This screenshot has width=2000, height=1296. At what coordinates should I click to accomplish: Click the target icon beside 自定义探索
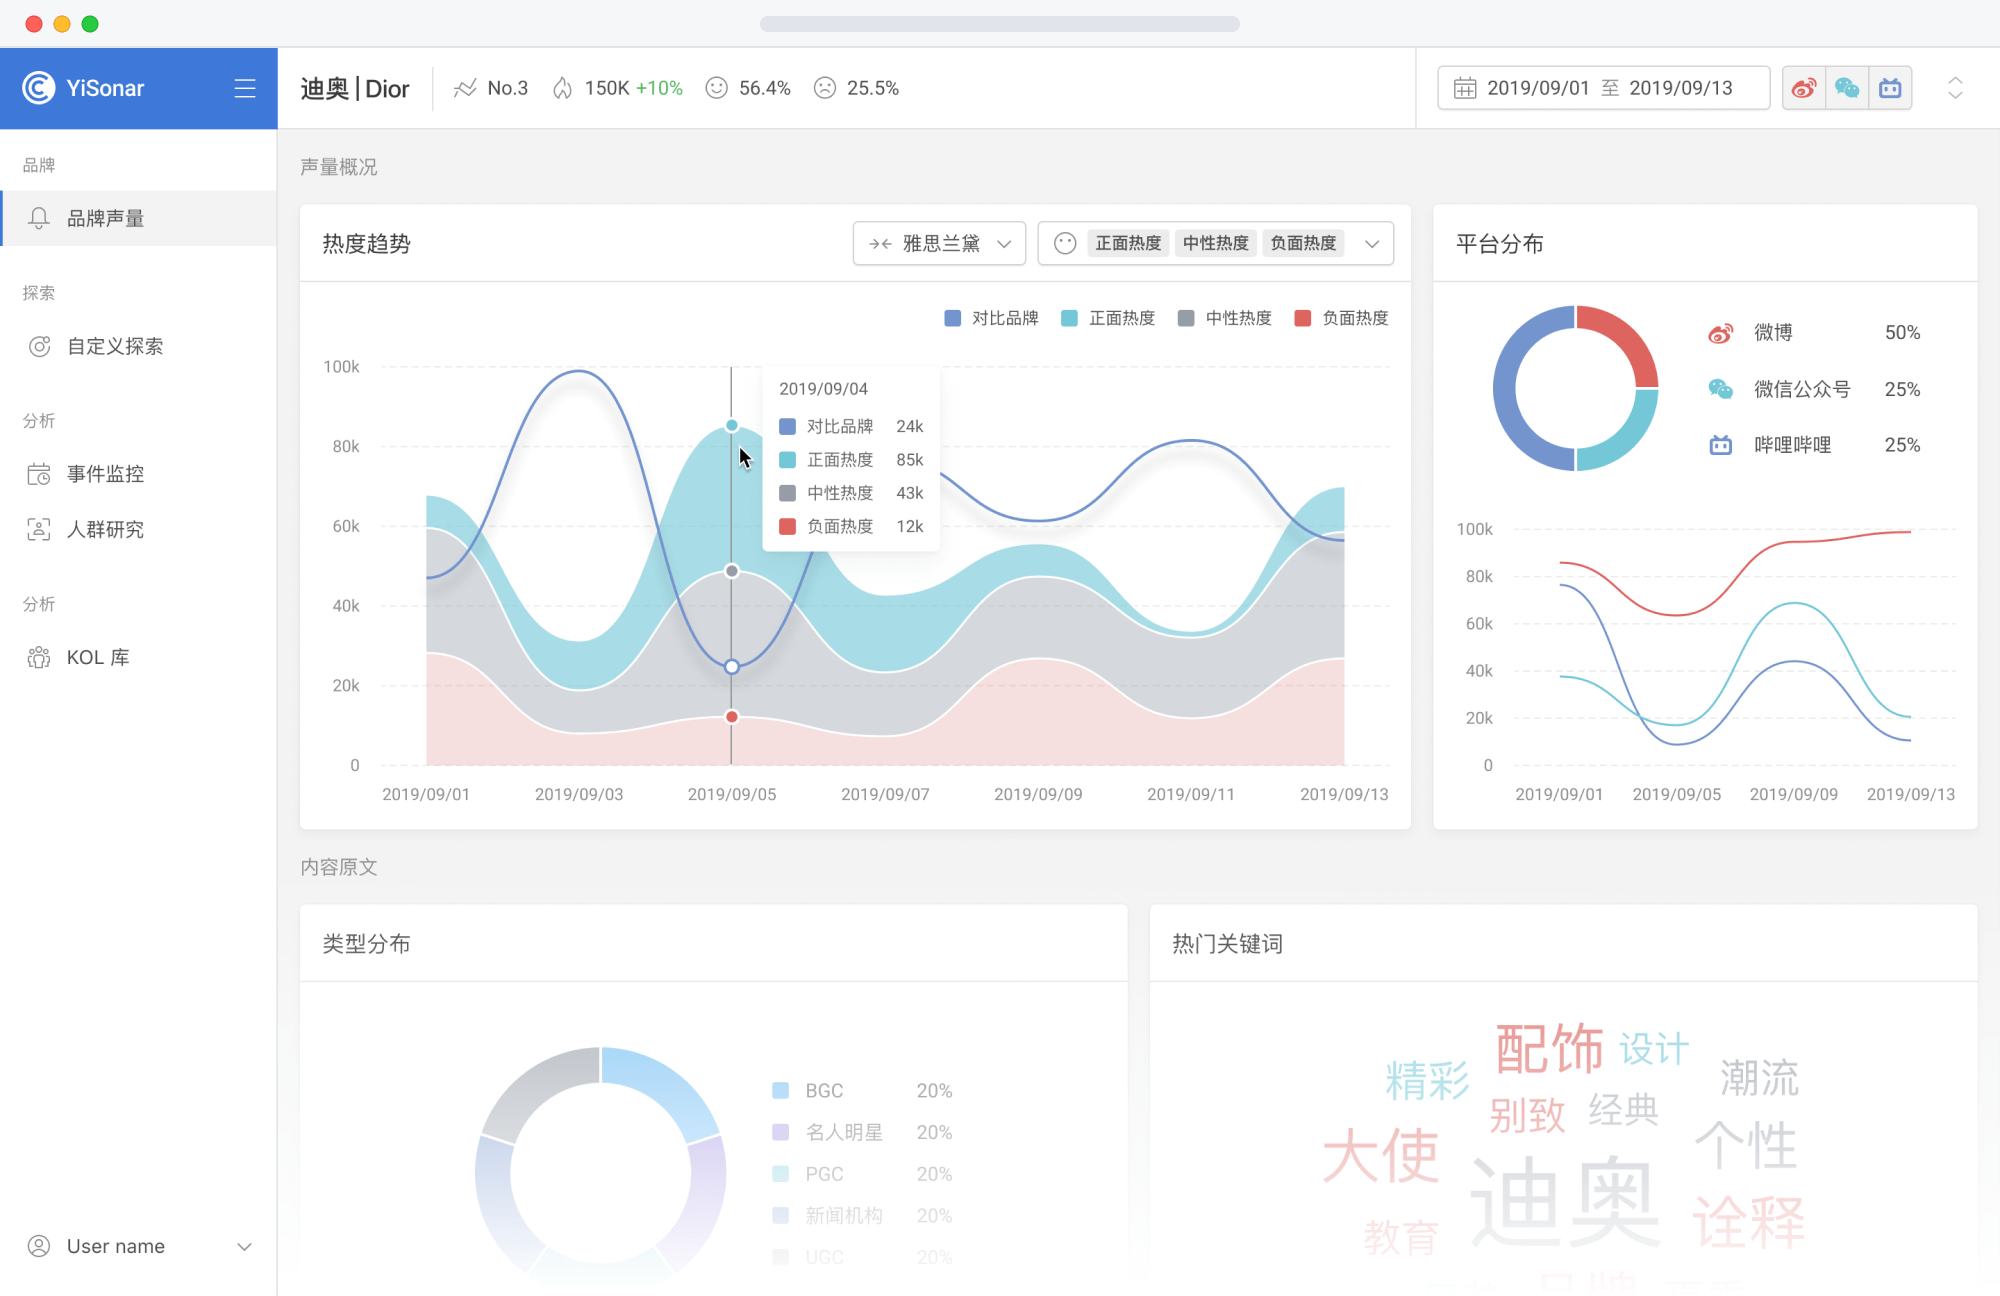click(39, 346)
